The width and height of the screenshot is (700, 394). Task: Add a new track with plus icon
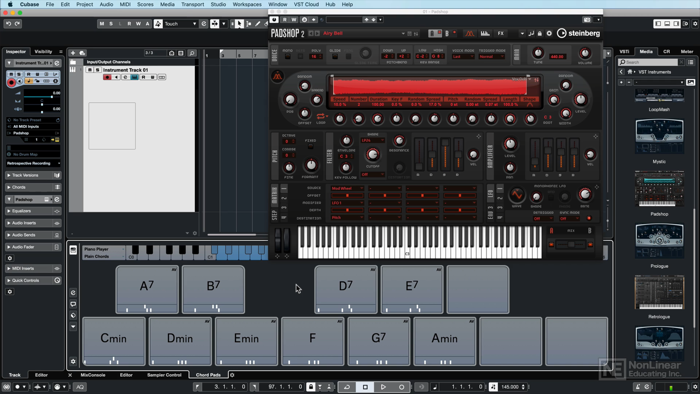coord(73,53)
